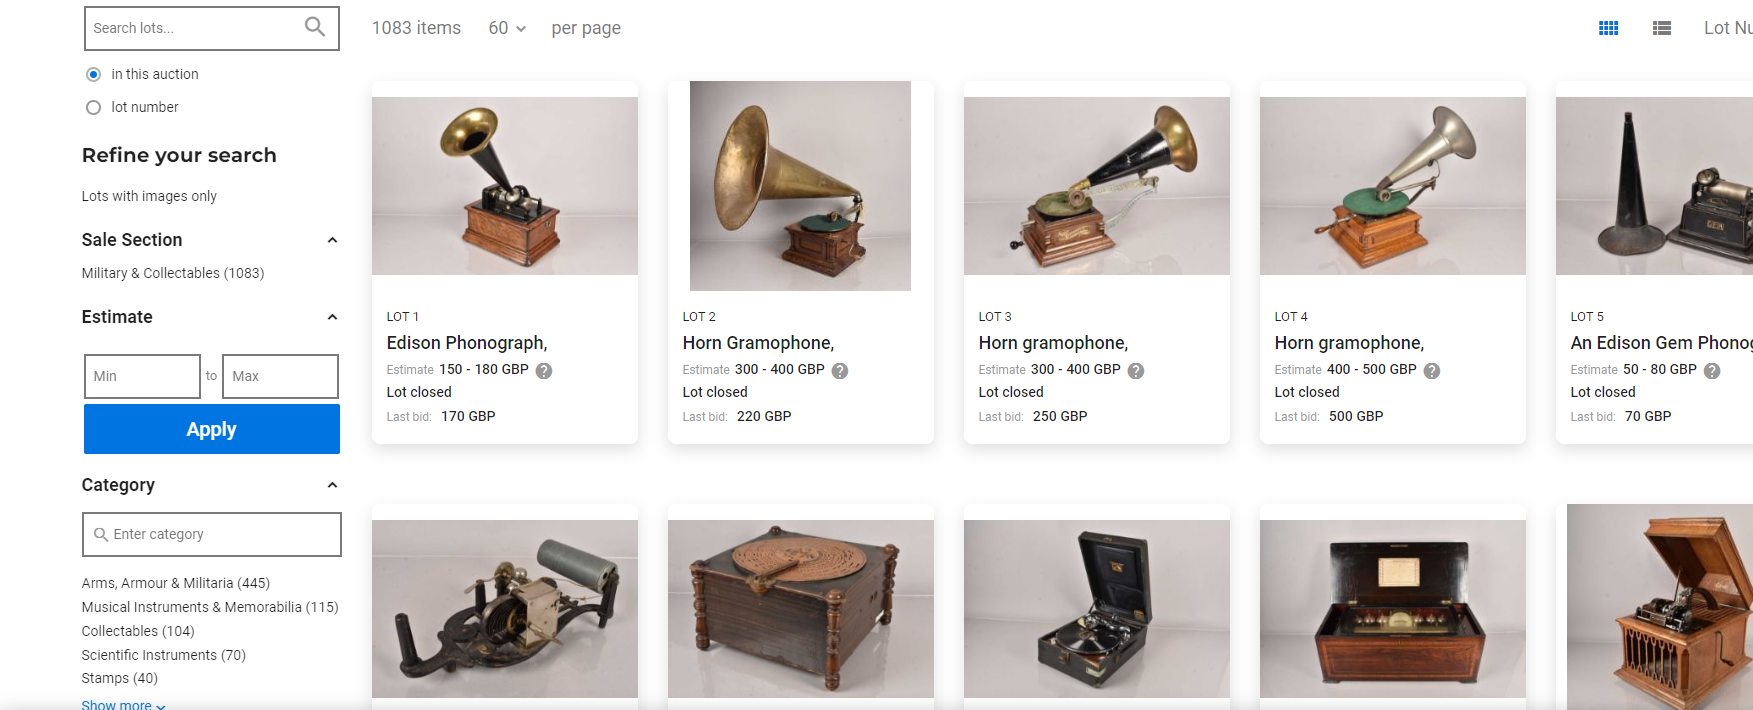Toggle "Lots with images only" filter
Viewport: 1753px width, 710px height.
coord(149,196)
